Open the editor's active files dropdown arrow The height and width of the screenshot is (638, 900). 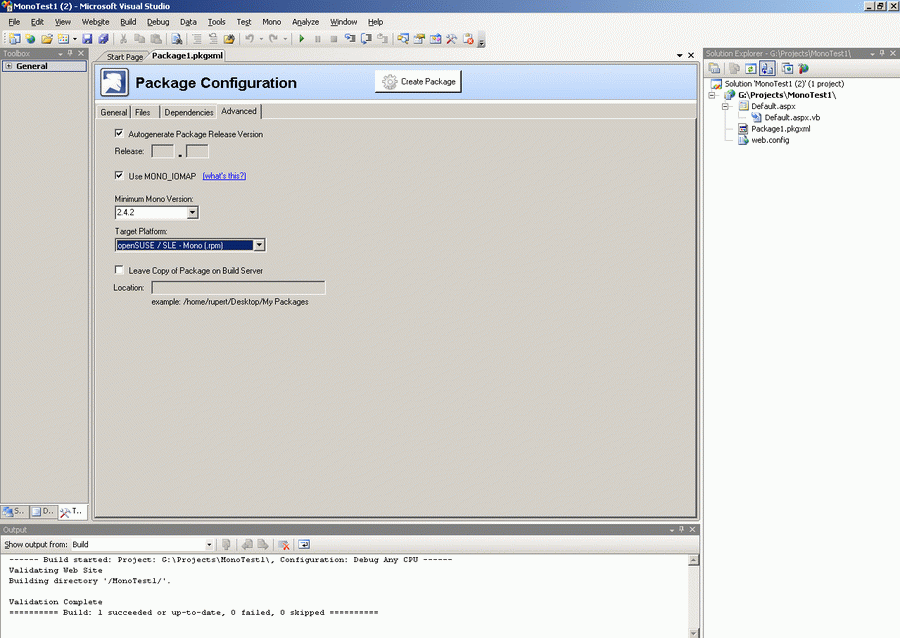[x=680, y=56]
